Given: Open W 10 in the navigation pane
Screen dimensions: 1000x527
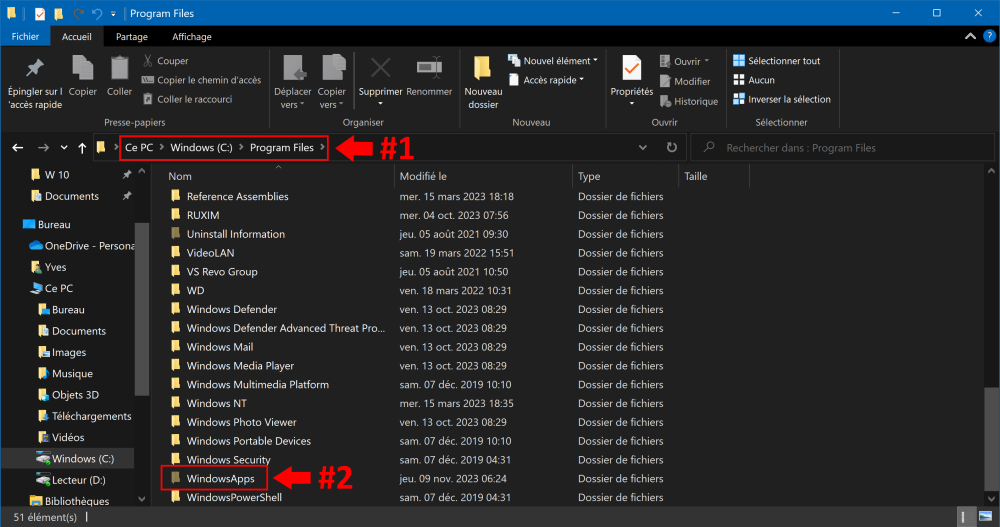Looking at the screenshot, I should (x=57, y=175).
